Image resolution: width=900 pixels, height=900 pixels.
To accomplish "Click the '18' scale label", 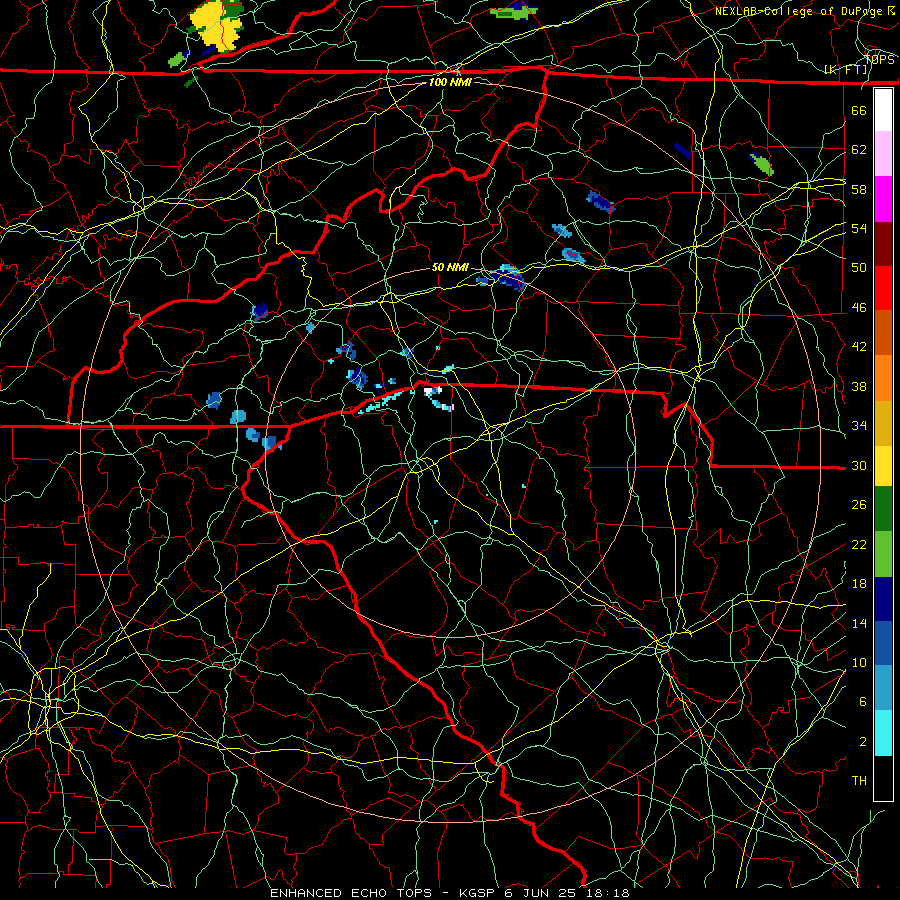I will pyautogui.click(x=859, y=584).
